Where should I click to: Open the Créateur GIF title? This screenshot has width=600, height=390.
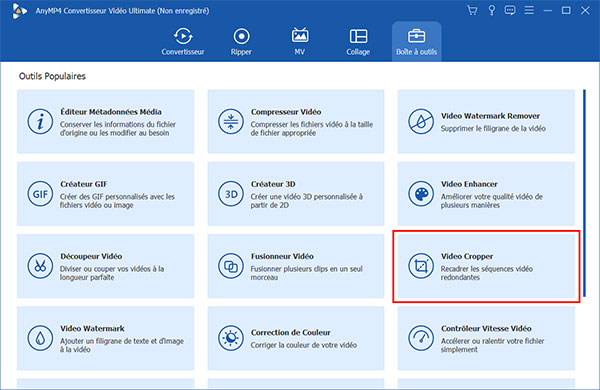pyautogui.click(x=83, y=184)
